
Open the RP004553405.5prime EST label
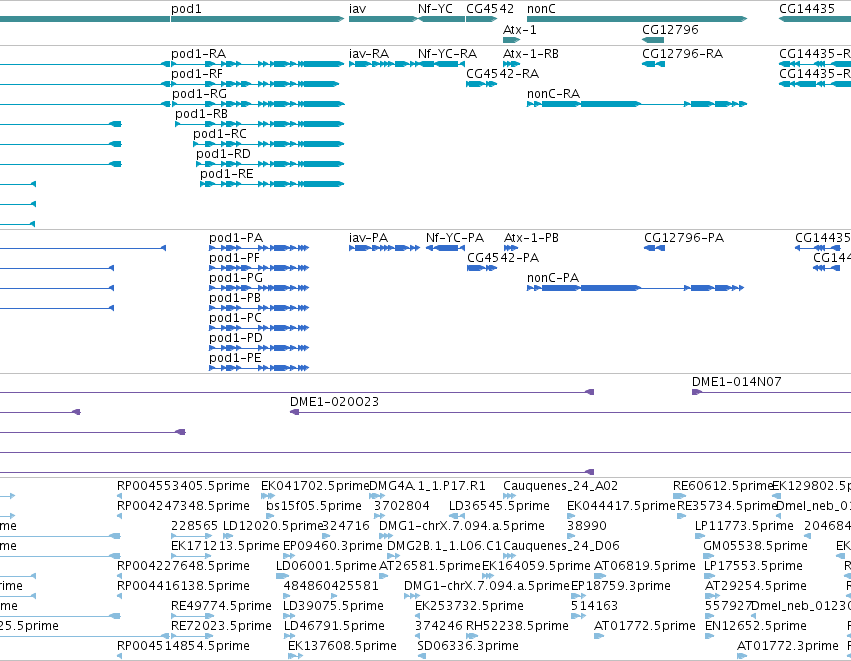tap(183, 486)
